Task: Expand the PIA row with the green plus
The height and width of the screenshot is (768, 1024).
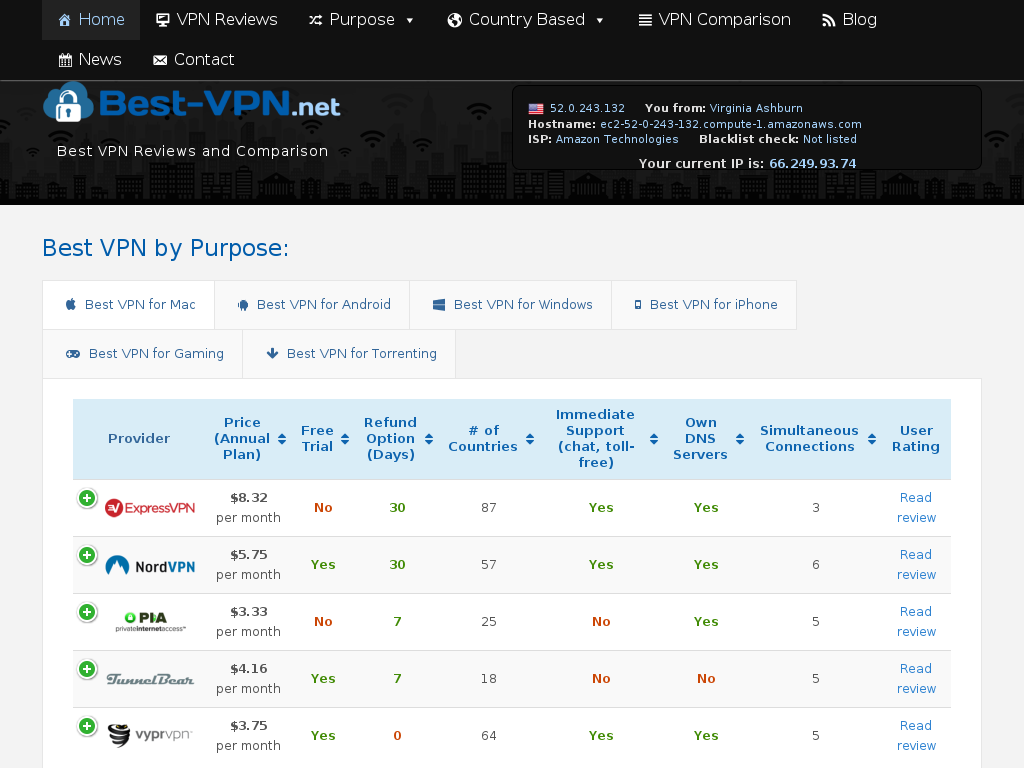Action: click(87, 612)
